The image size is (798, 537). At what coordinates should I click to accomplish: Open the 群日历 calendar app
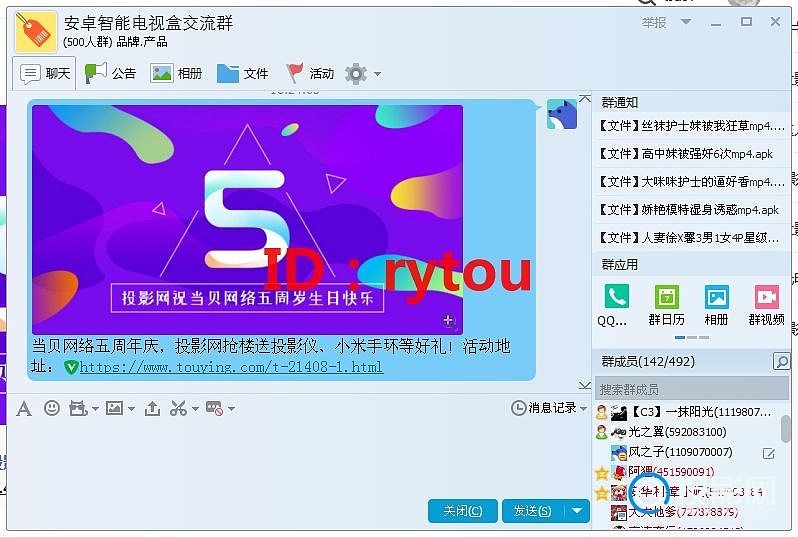tap(666, 305)
